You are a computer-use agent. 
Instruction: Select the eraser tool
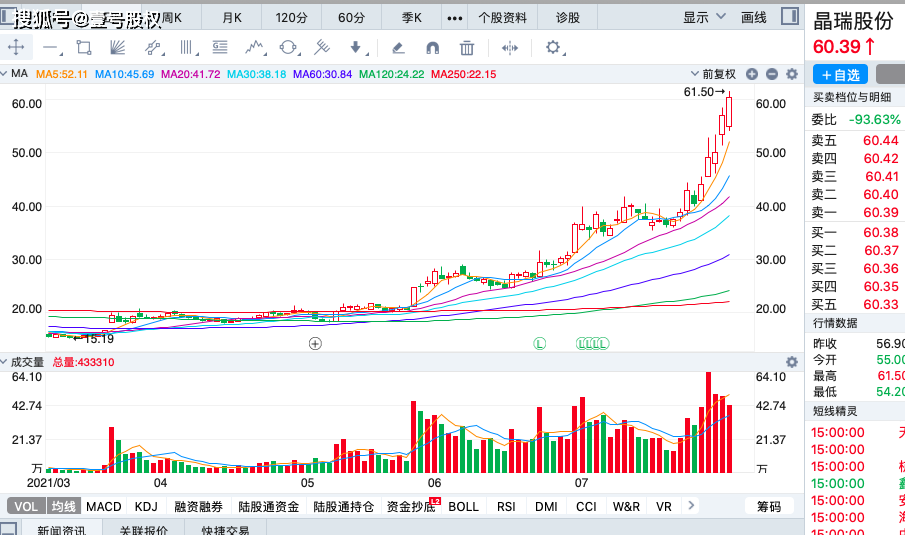pos(398,48)
